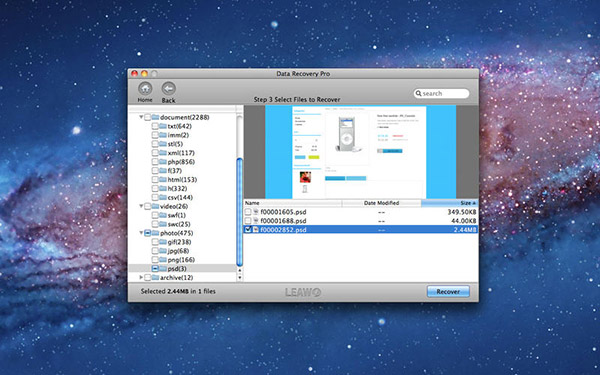This screenshot has height=375, width=600.
Task: Click the tree scrollbar up arrow
Action: [x=240, y=271]
